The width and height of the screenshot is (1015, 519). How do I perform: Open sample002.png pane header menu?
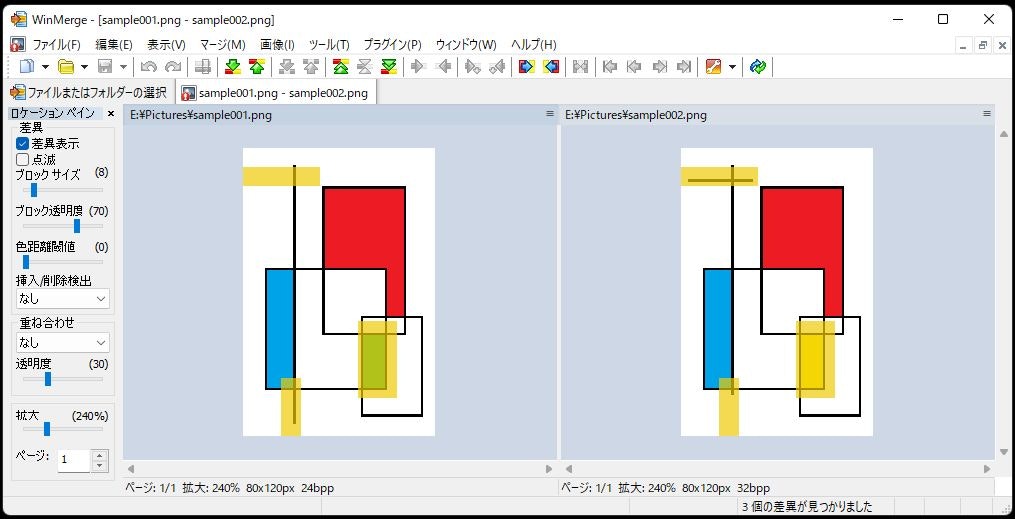(x=987, y=113)
